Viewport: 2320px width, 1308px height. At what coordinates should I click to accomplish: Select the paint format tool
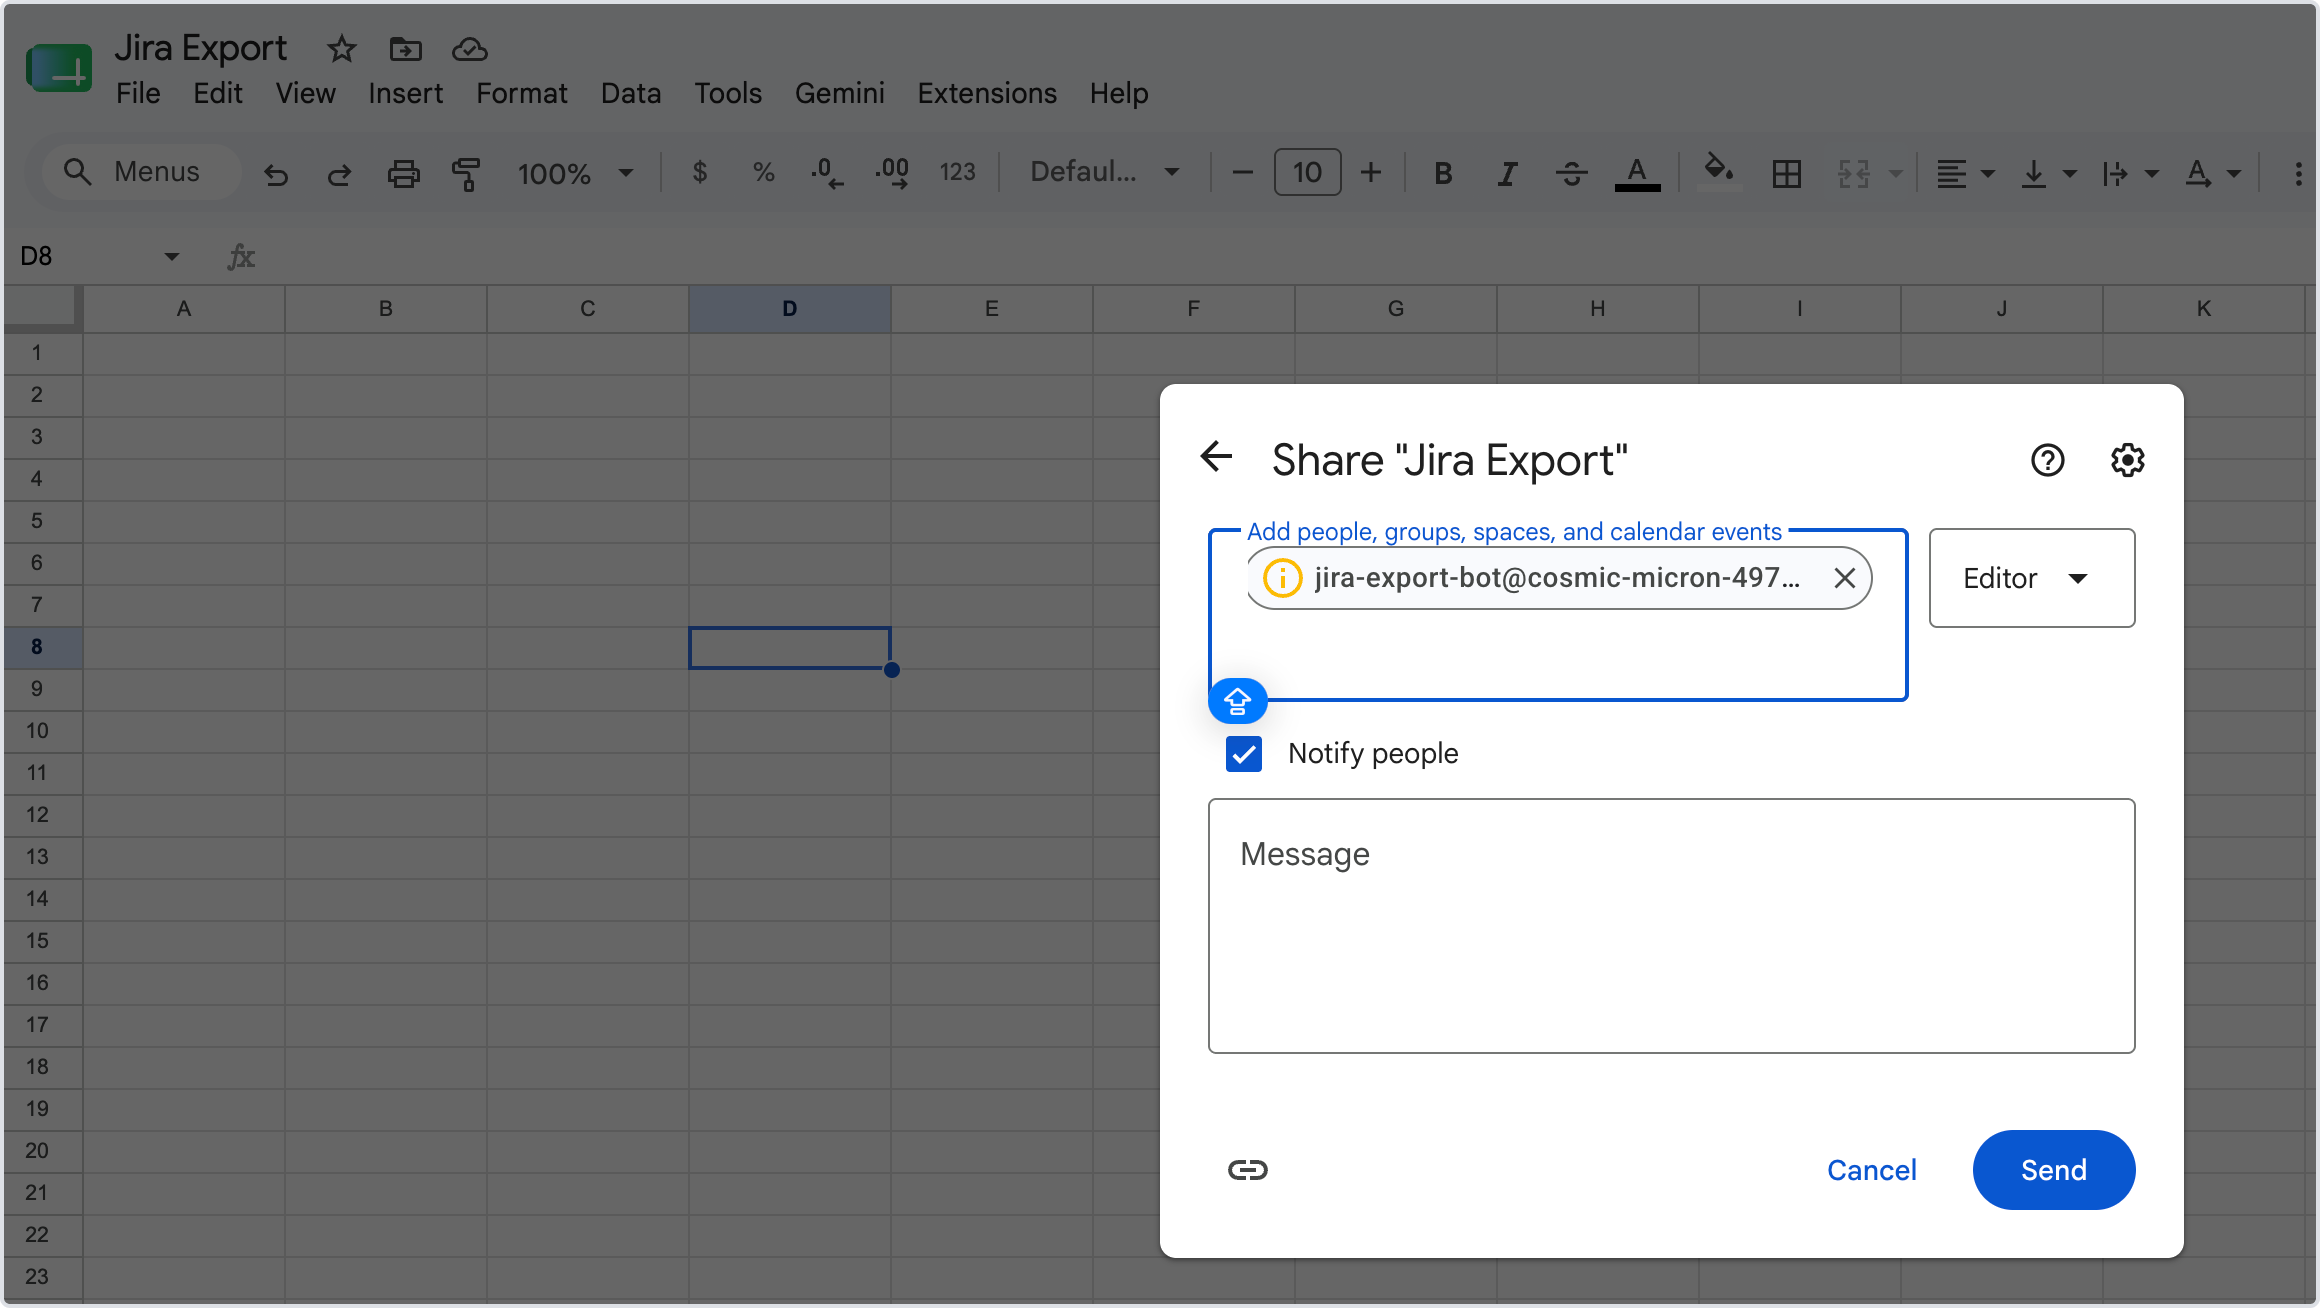click(466, 174)
